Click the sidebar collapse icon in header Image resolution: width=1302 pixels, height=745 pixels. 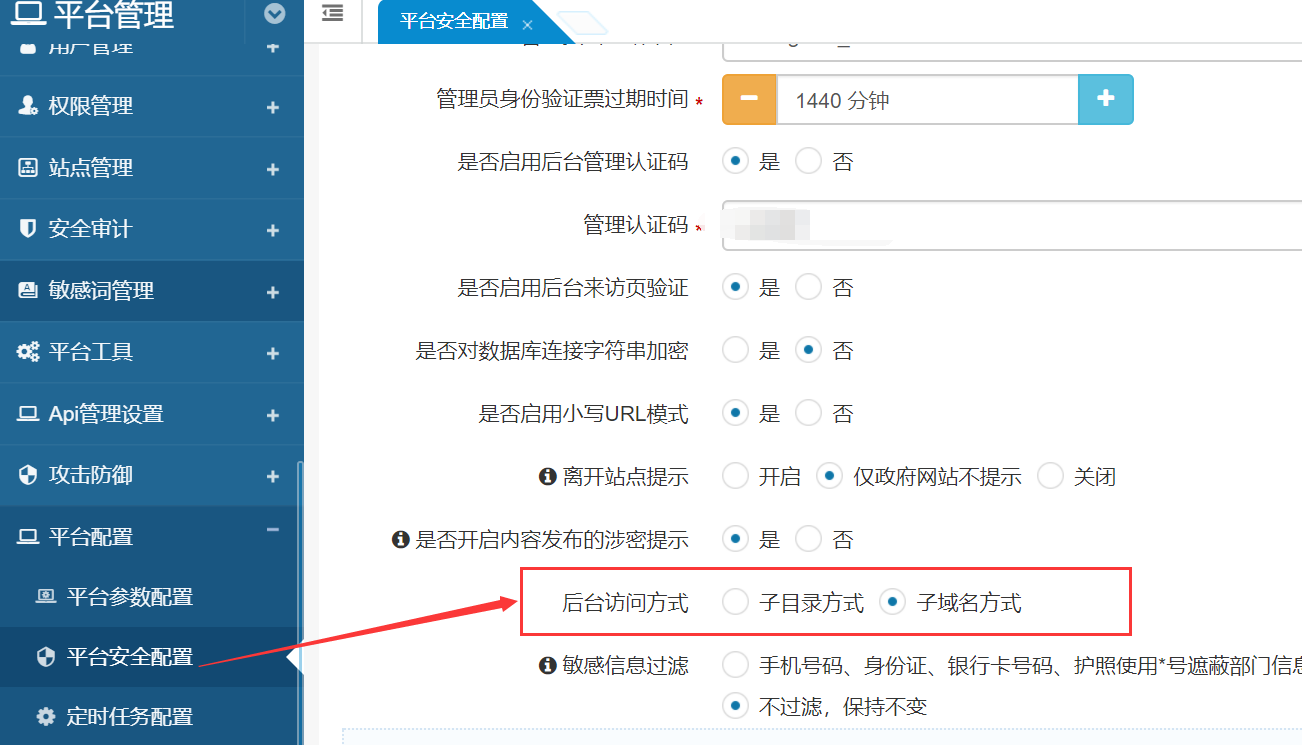333,13
